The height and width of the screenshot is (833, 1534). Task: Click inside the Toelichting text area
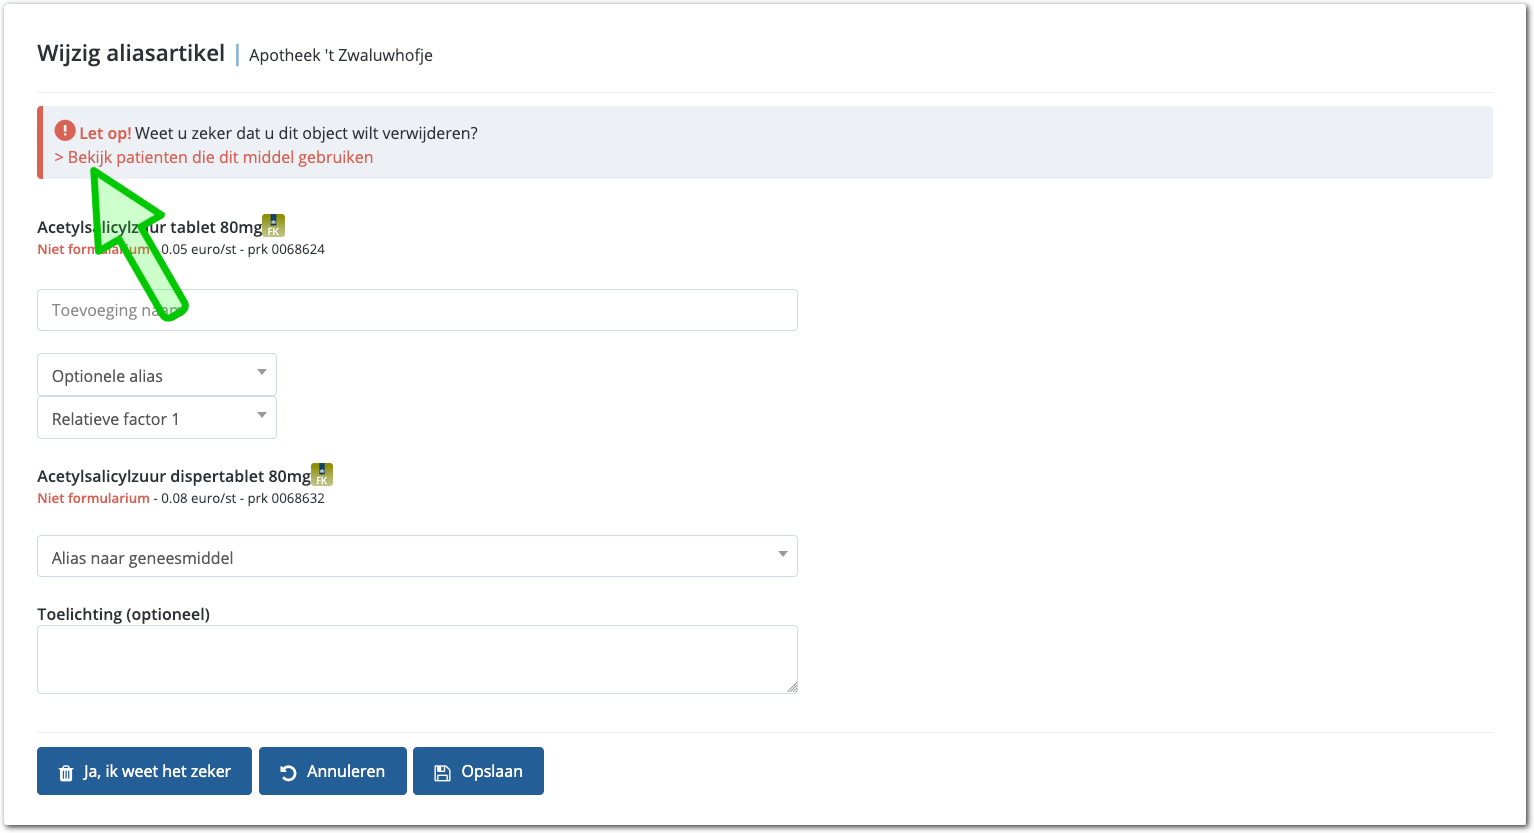pos(417,659)
